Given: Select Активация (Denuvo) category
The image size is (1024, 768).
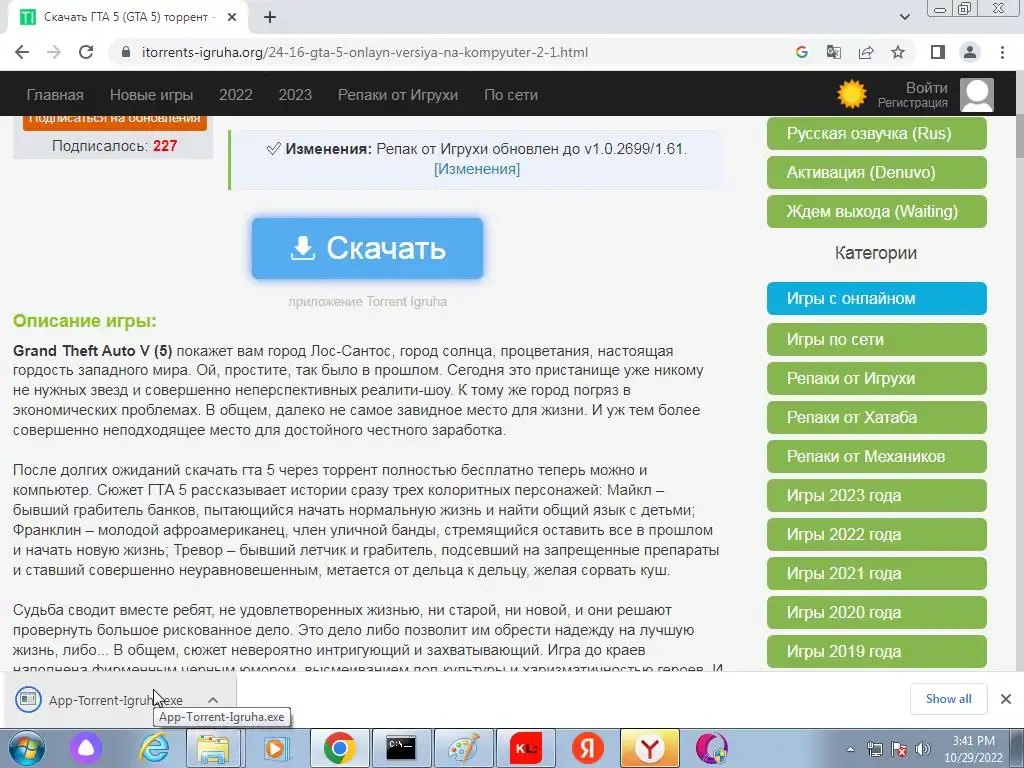Looking at the screenshot, I should tap(876, 172).
